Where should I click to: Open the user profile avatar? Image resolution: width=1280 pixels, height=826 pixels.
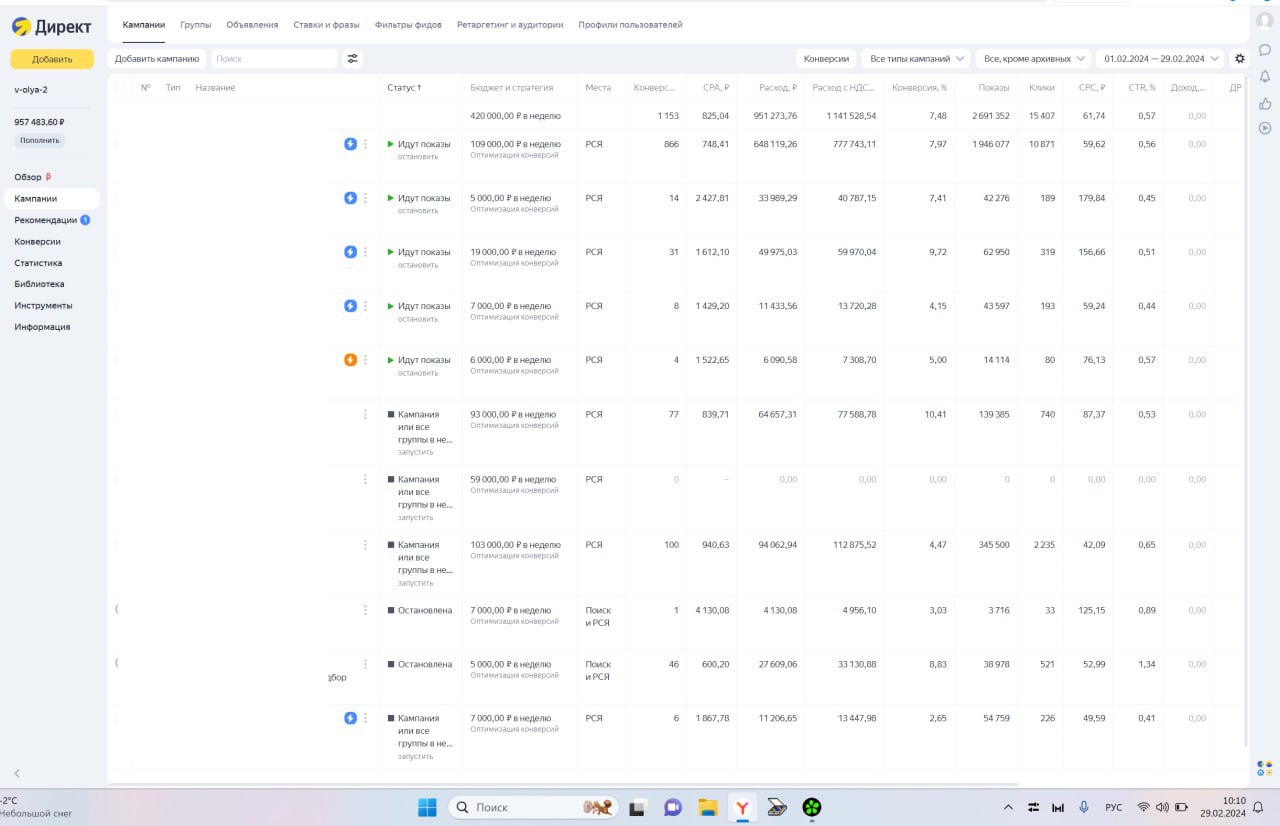pyautogui.click(x=1265, y=21)
